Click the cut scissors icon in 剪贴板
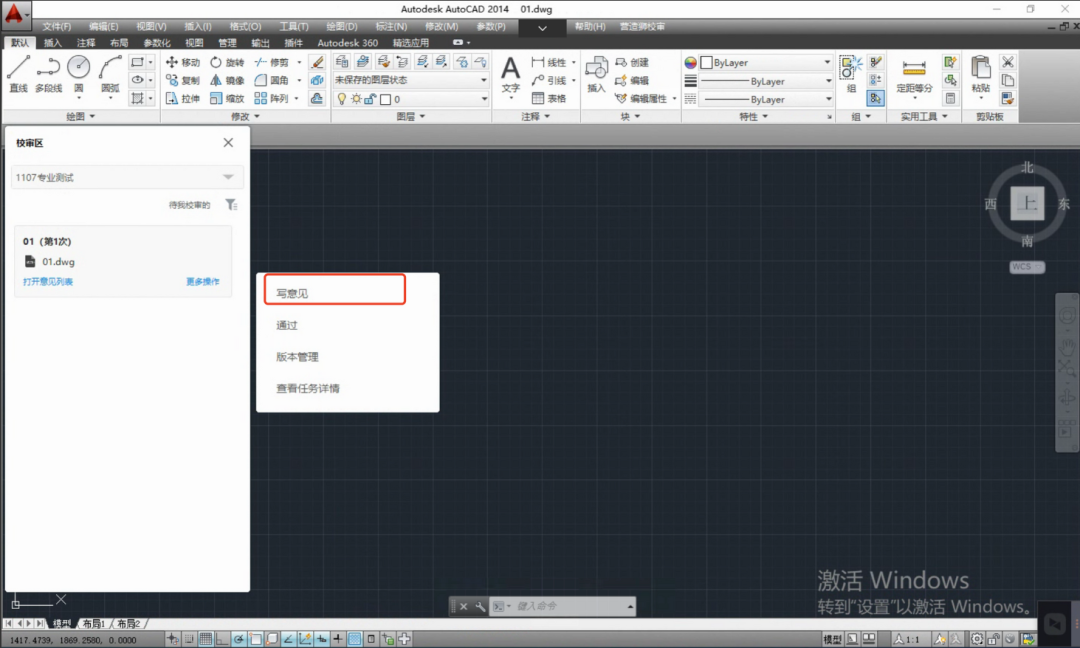Viewport: 1080px width, 648px height. click(1008, 62)
